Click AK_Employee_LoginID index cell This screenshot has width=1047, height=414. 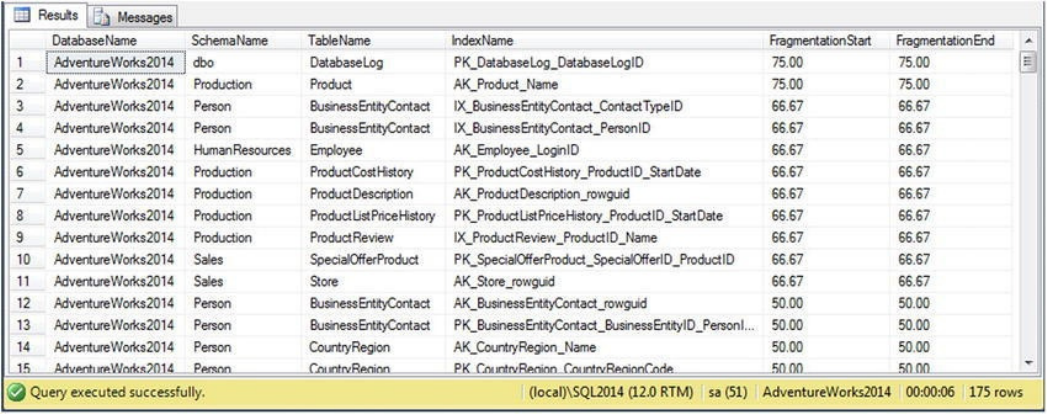pyautogui.click(x=604, y=150)
